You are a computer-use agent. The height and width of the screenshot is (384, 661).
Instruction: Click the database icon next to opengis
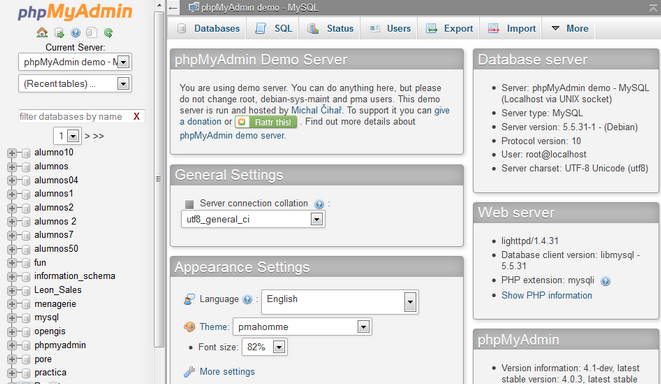coord(26,332)
